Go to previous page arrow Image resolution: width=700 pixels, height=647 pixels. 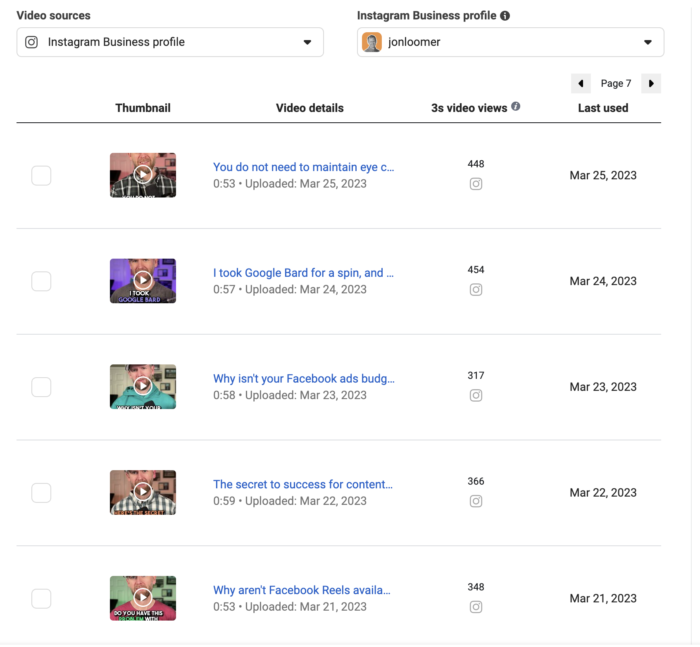point(581,83)
